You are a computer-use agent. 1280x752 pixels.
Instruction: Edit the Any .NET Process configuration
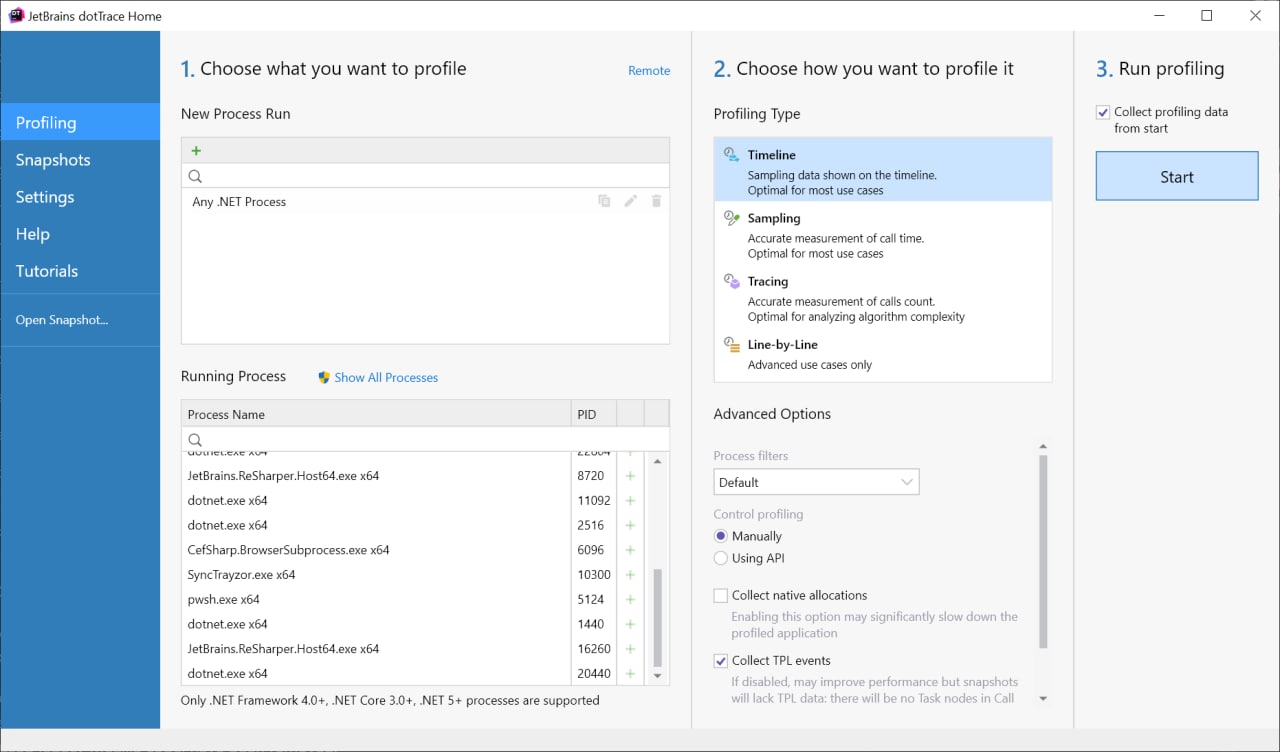(x=630, y=201)
